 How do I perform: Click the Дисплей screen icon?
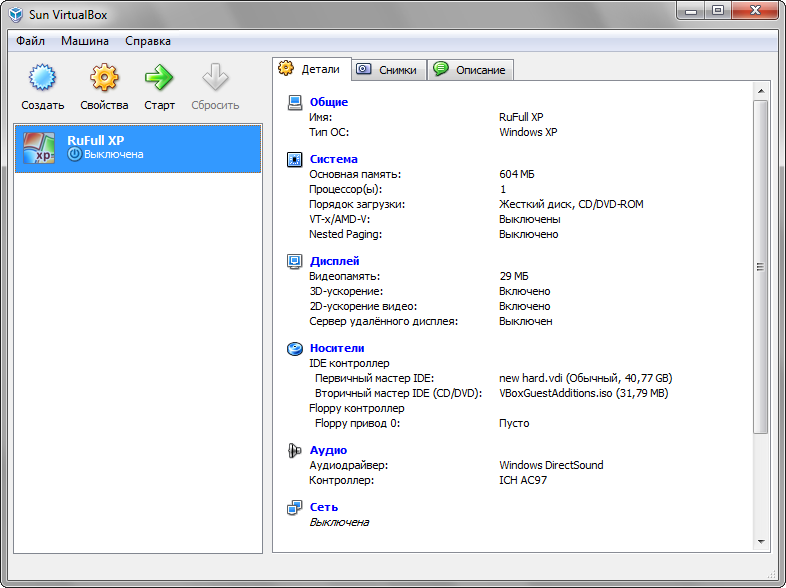[x=295, y=261]
